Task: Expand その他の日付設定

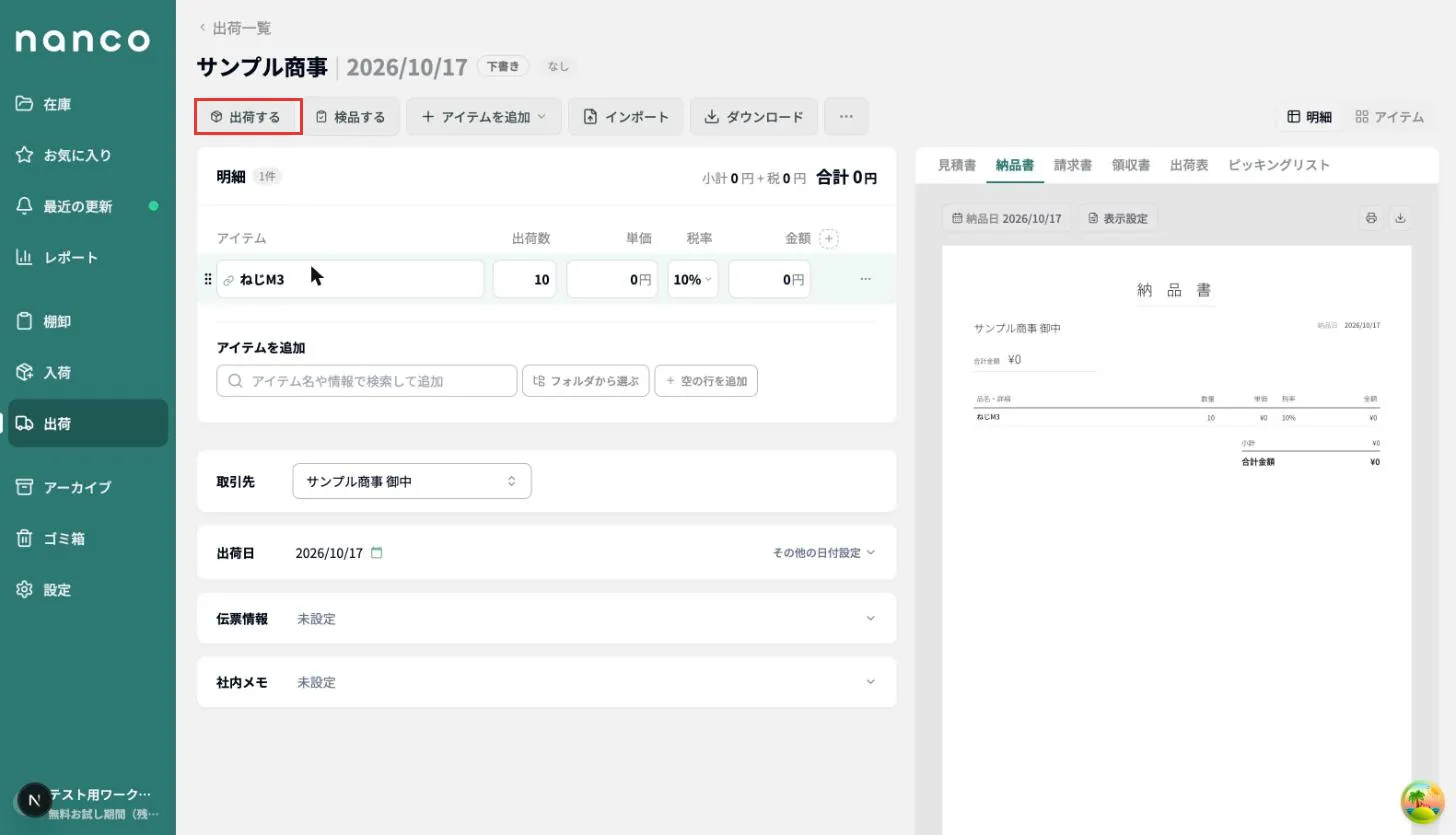Action: tap(823, 553)
